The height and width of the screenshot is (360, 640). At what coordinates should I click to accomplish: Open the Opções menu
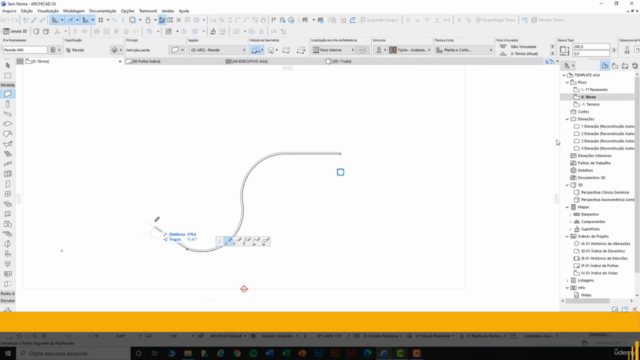point(127,11)
